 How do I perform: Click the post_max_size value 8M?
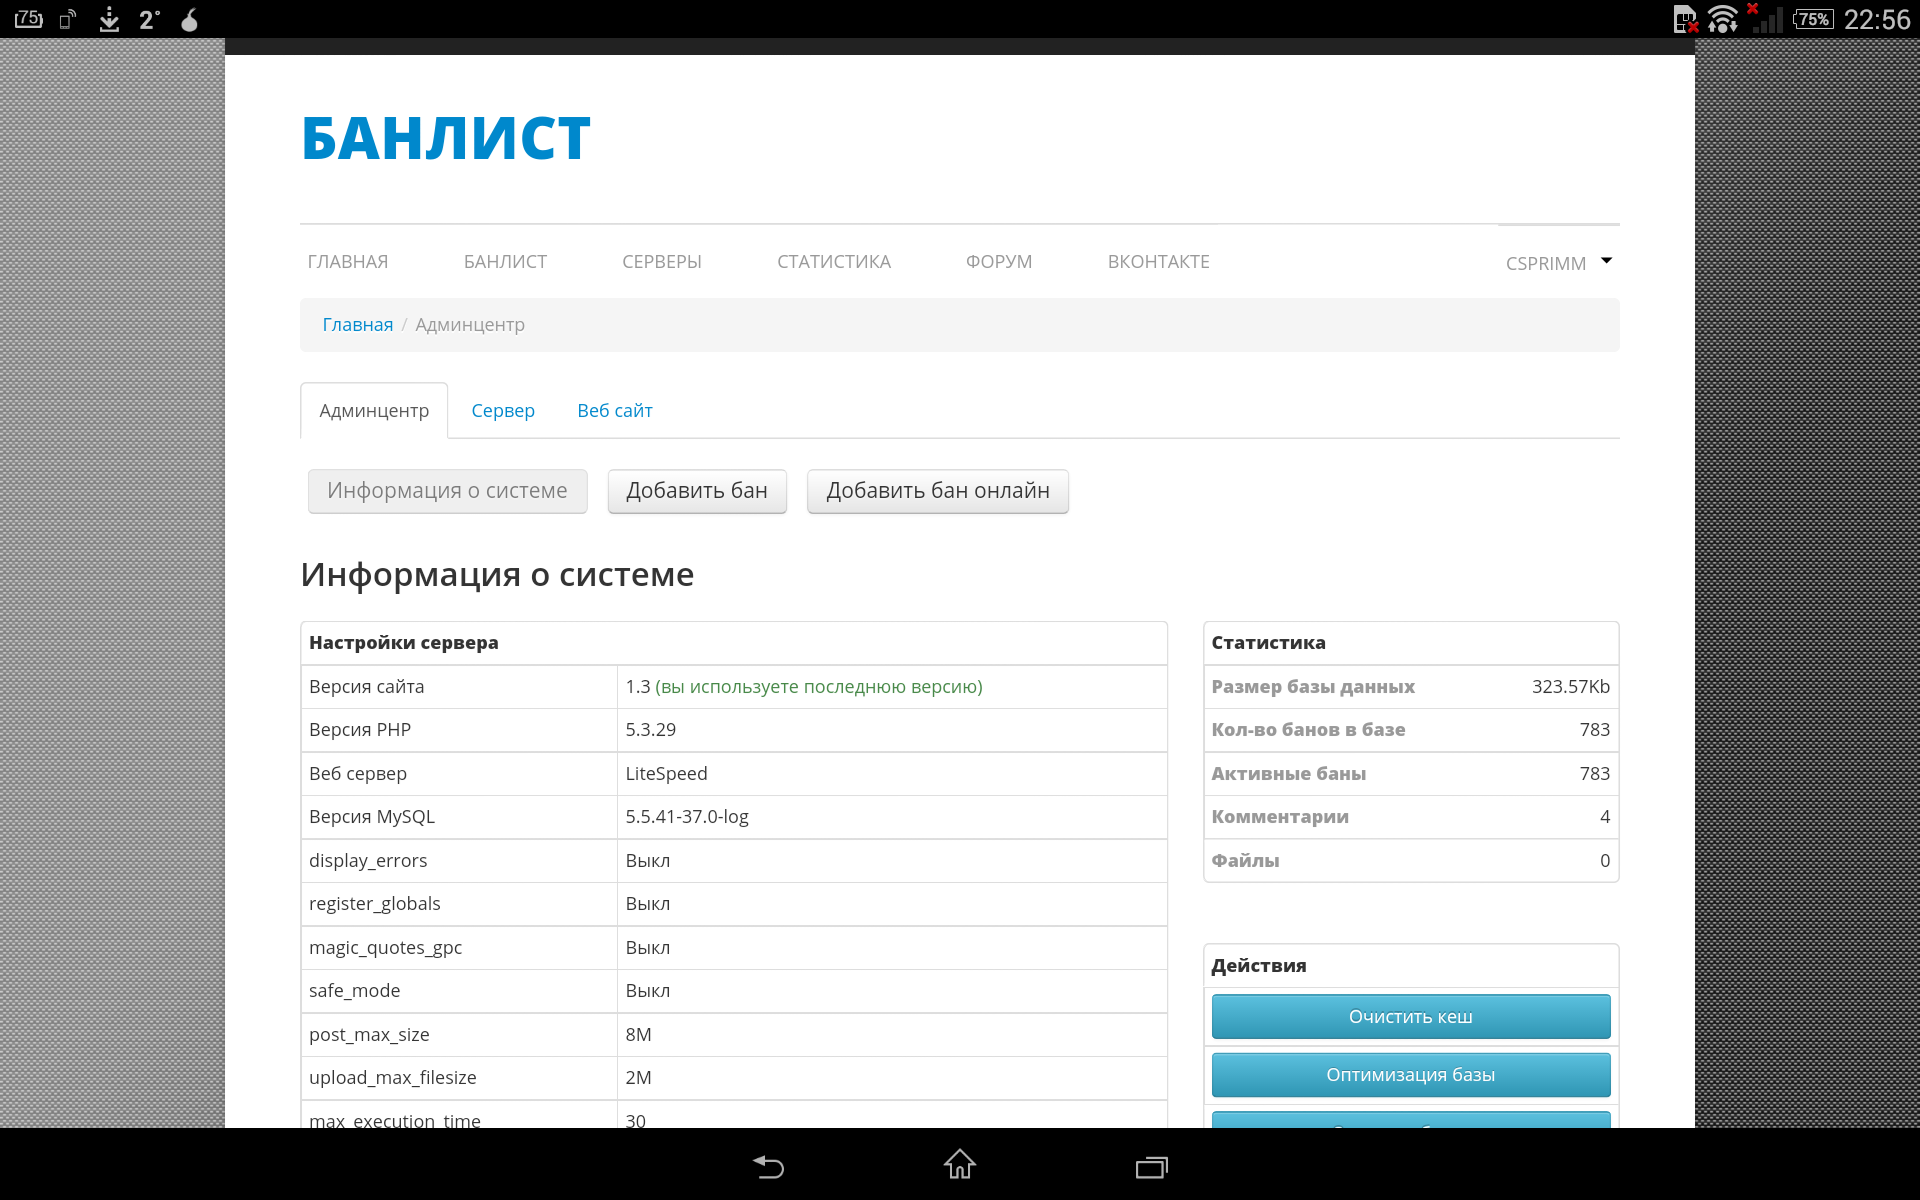tap(639, 1035)
